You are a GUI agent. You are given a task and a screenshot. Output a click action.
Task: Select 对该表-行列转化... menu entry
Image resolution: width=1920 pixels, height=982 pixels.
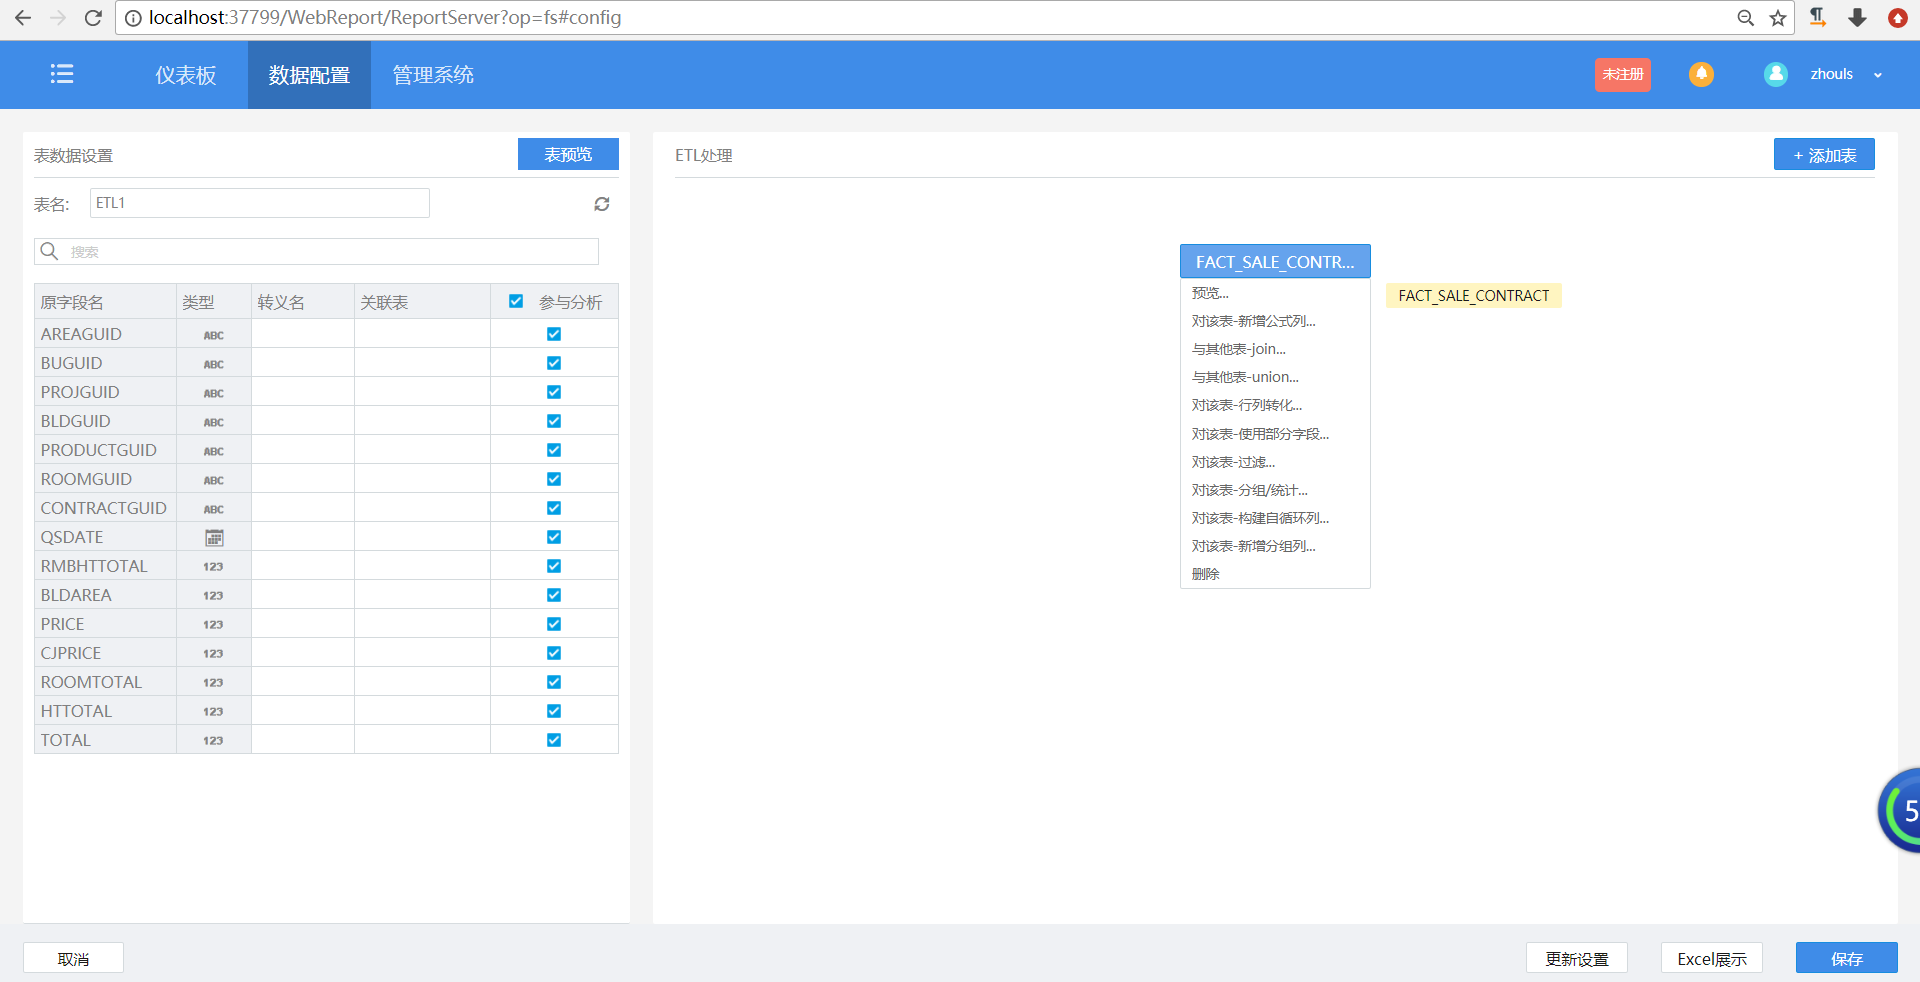[1275, 405]
